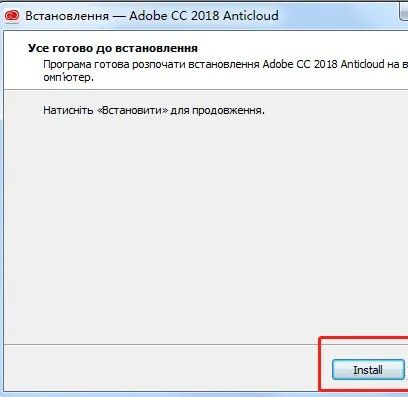Click the Adobe Creative Cloud title bar icon

pyautogui.click(x=13, y=16)
